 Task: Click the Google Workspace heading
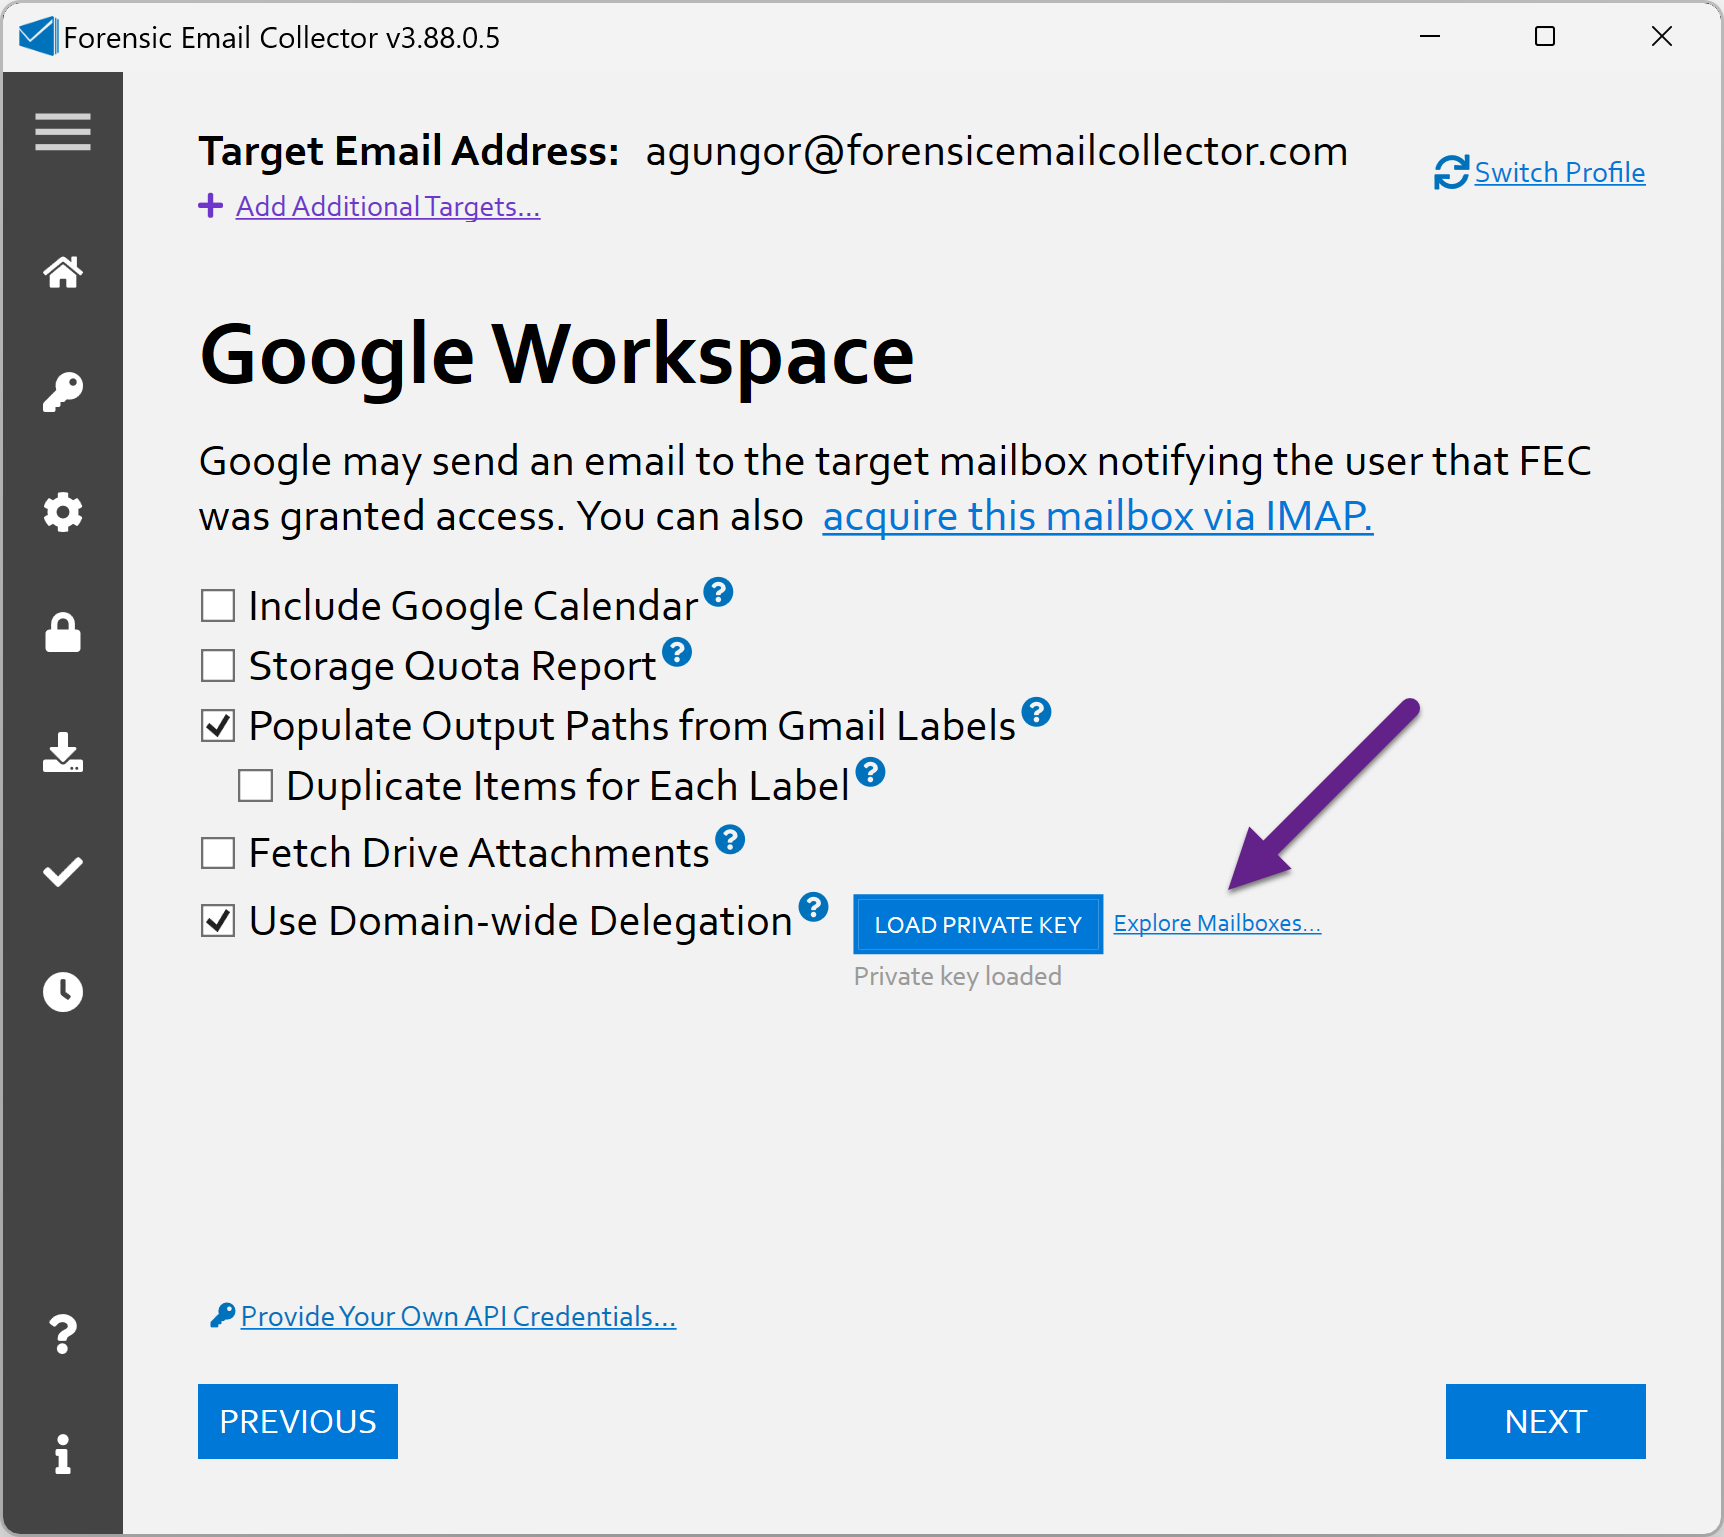(557, 356)
